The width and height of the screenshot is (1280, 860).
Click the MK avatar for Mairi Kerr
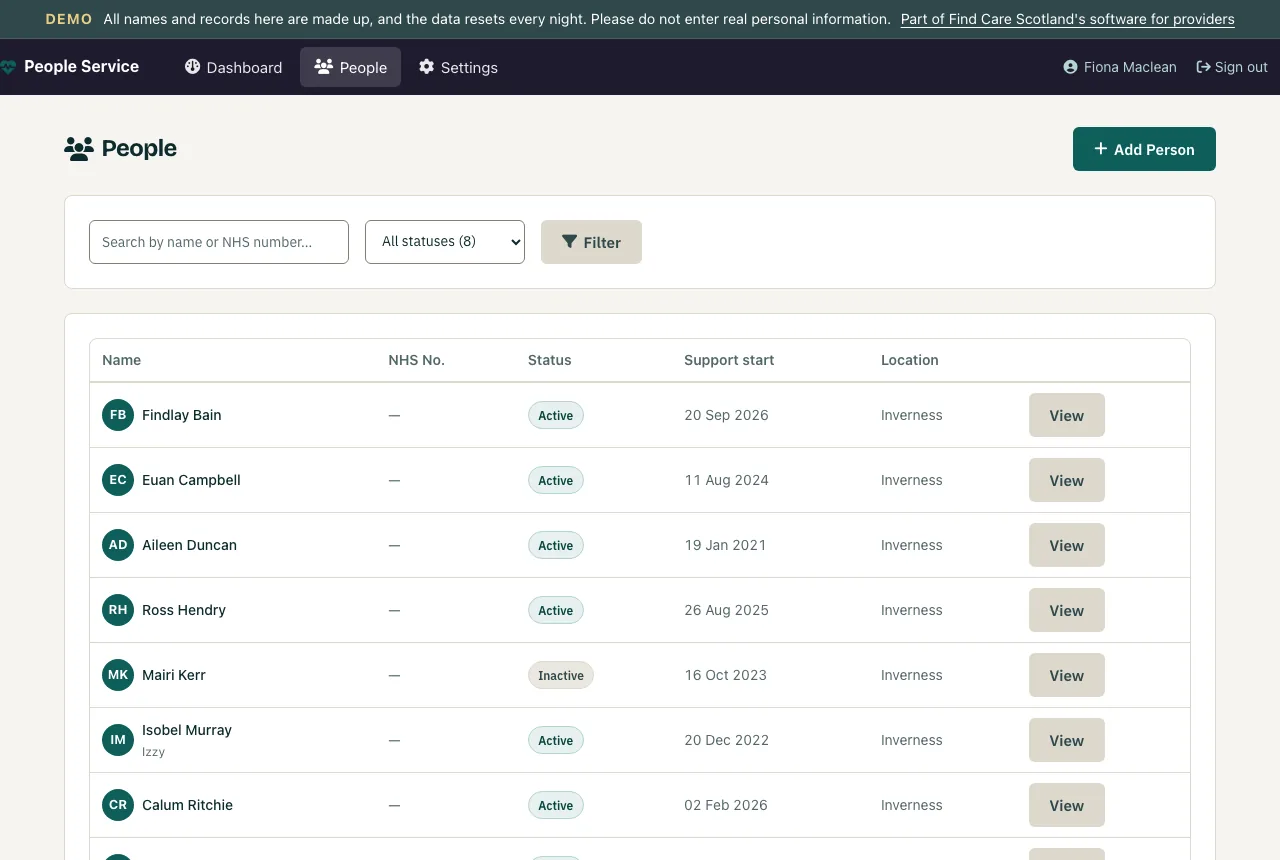click(x=118, y=675)
